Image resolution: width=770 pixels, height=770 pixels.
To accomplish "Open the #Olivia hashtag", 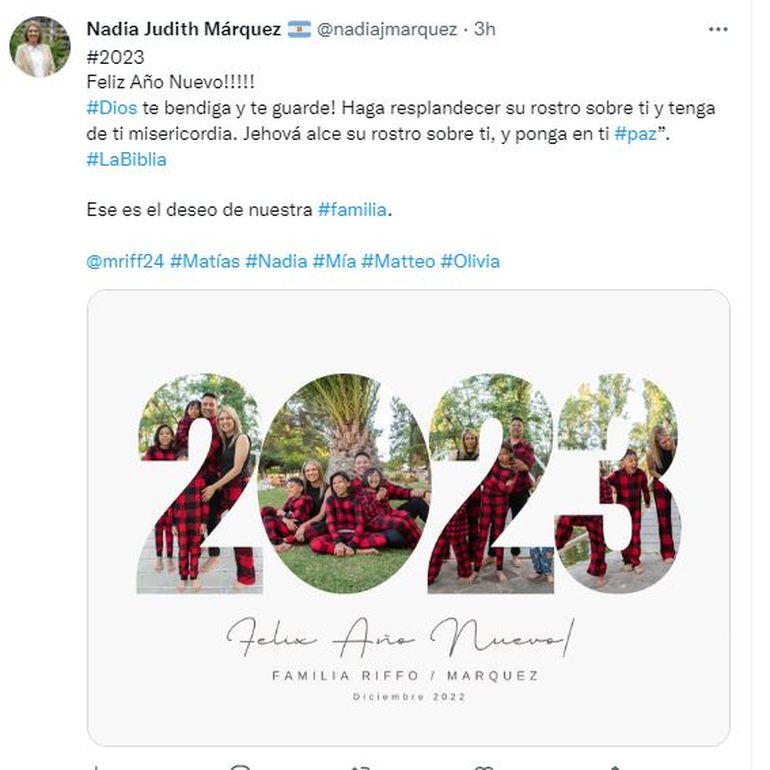I will [x=470, y=262].
